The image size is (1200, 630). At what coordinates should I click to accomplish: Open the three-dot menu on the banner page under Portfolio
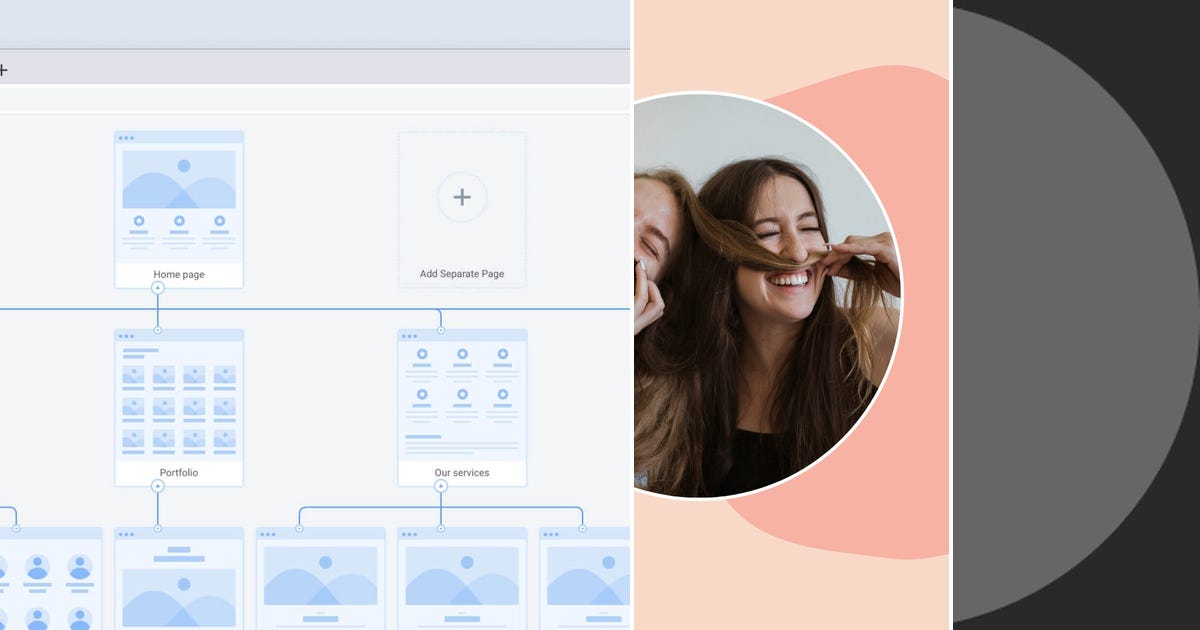(x=127, y=533)
